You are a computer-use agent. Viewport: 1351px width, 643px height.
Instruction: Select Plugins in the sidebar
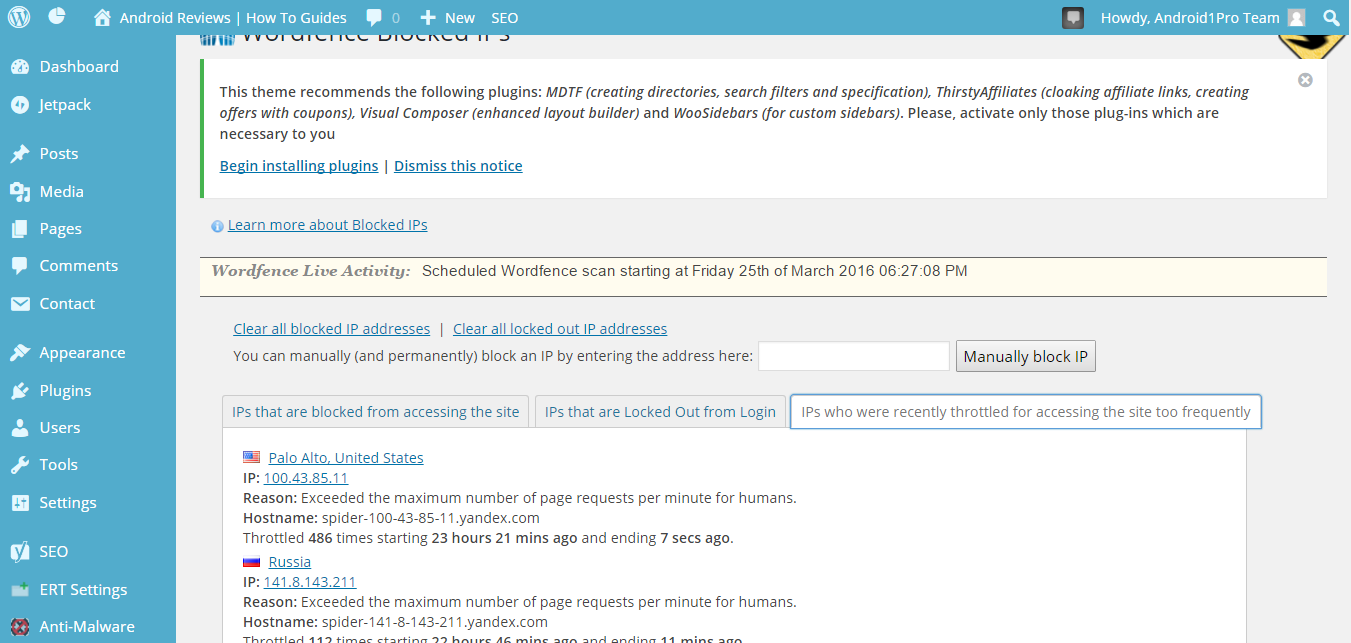coord(66,391)
